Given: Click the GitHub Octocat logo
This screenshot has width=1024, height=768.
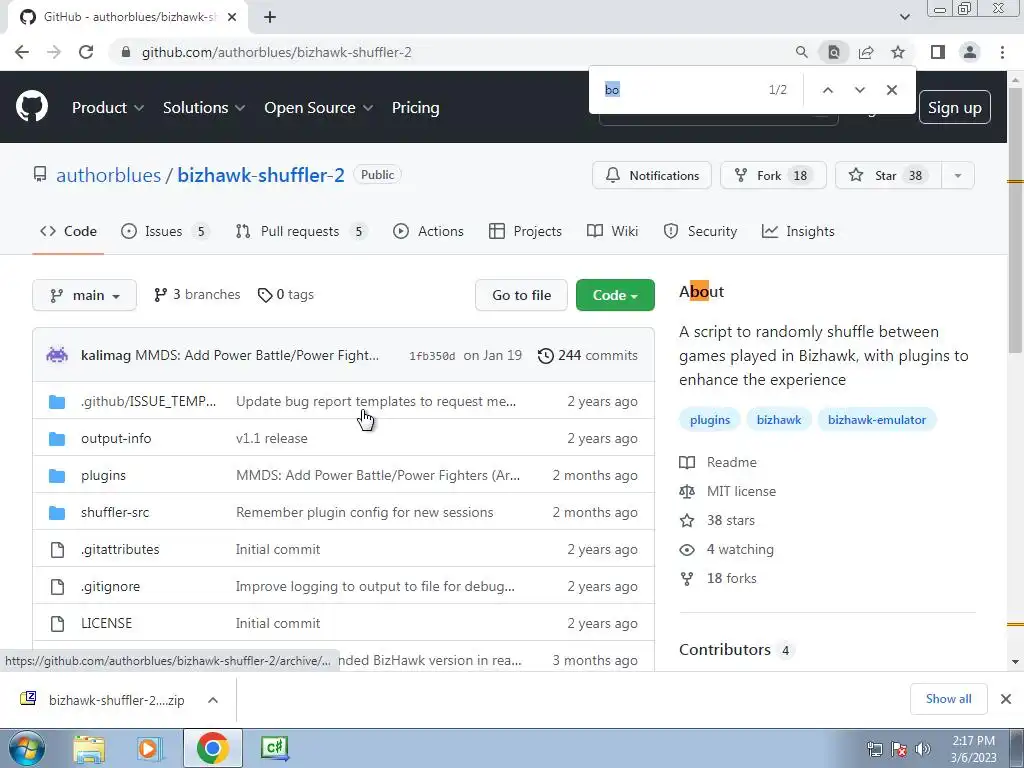Looking at the screenshot, I should pos(31,107).
